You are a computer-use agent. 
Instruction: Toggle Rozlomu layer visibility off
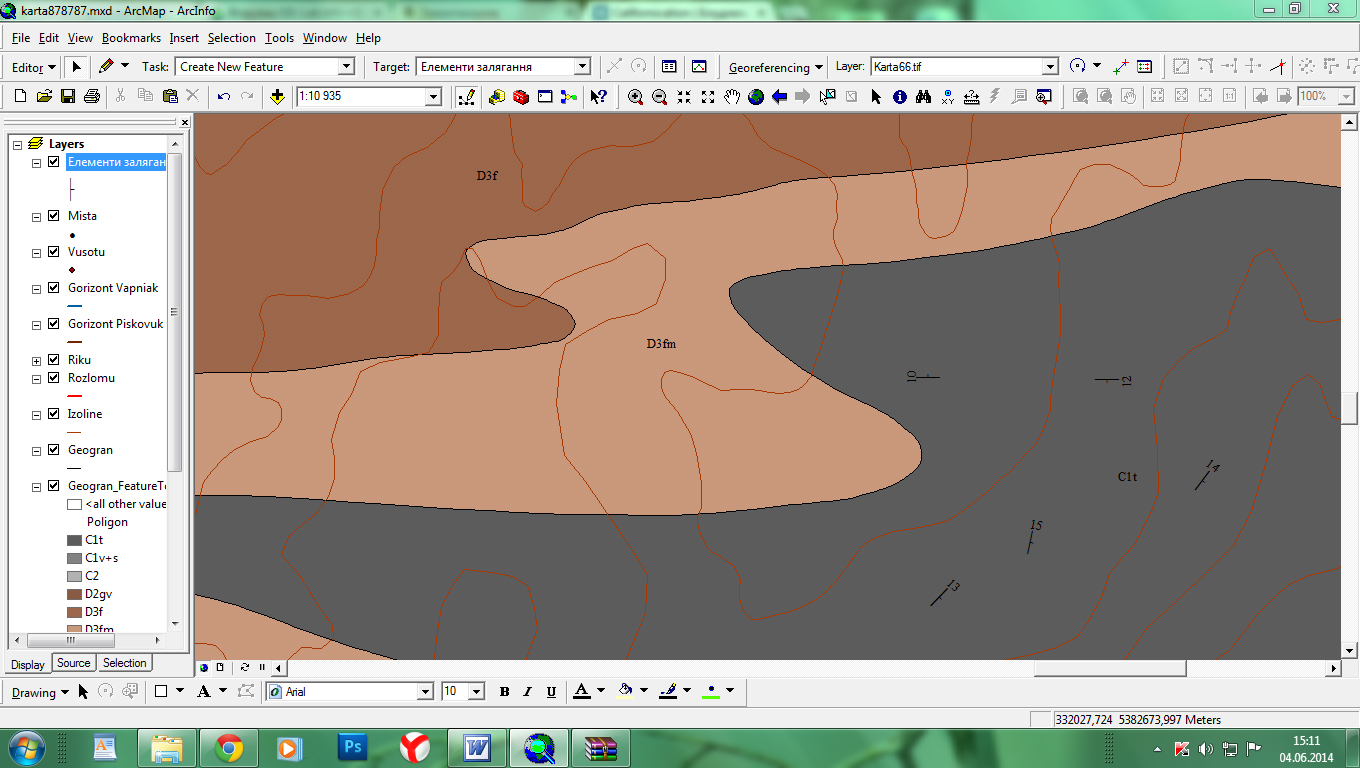pyautogui.click(x=54, y=378)
